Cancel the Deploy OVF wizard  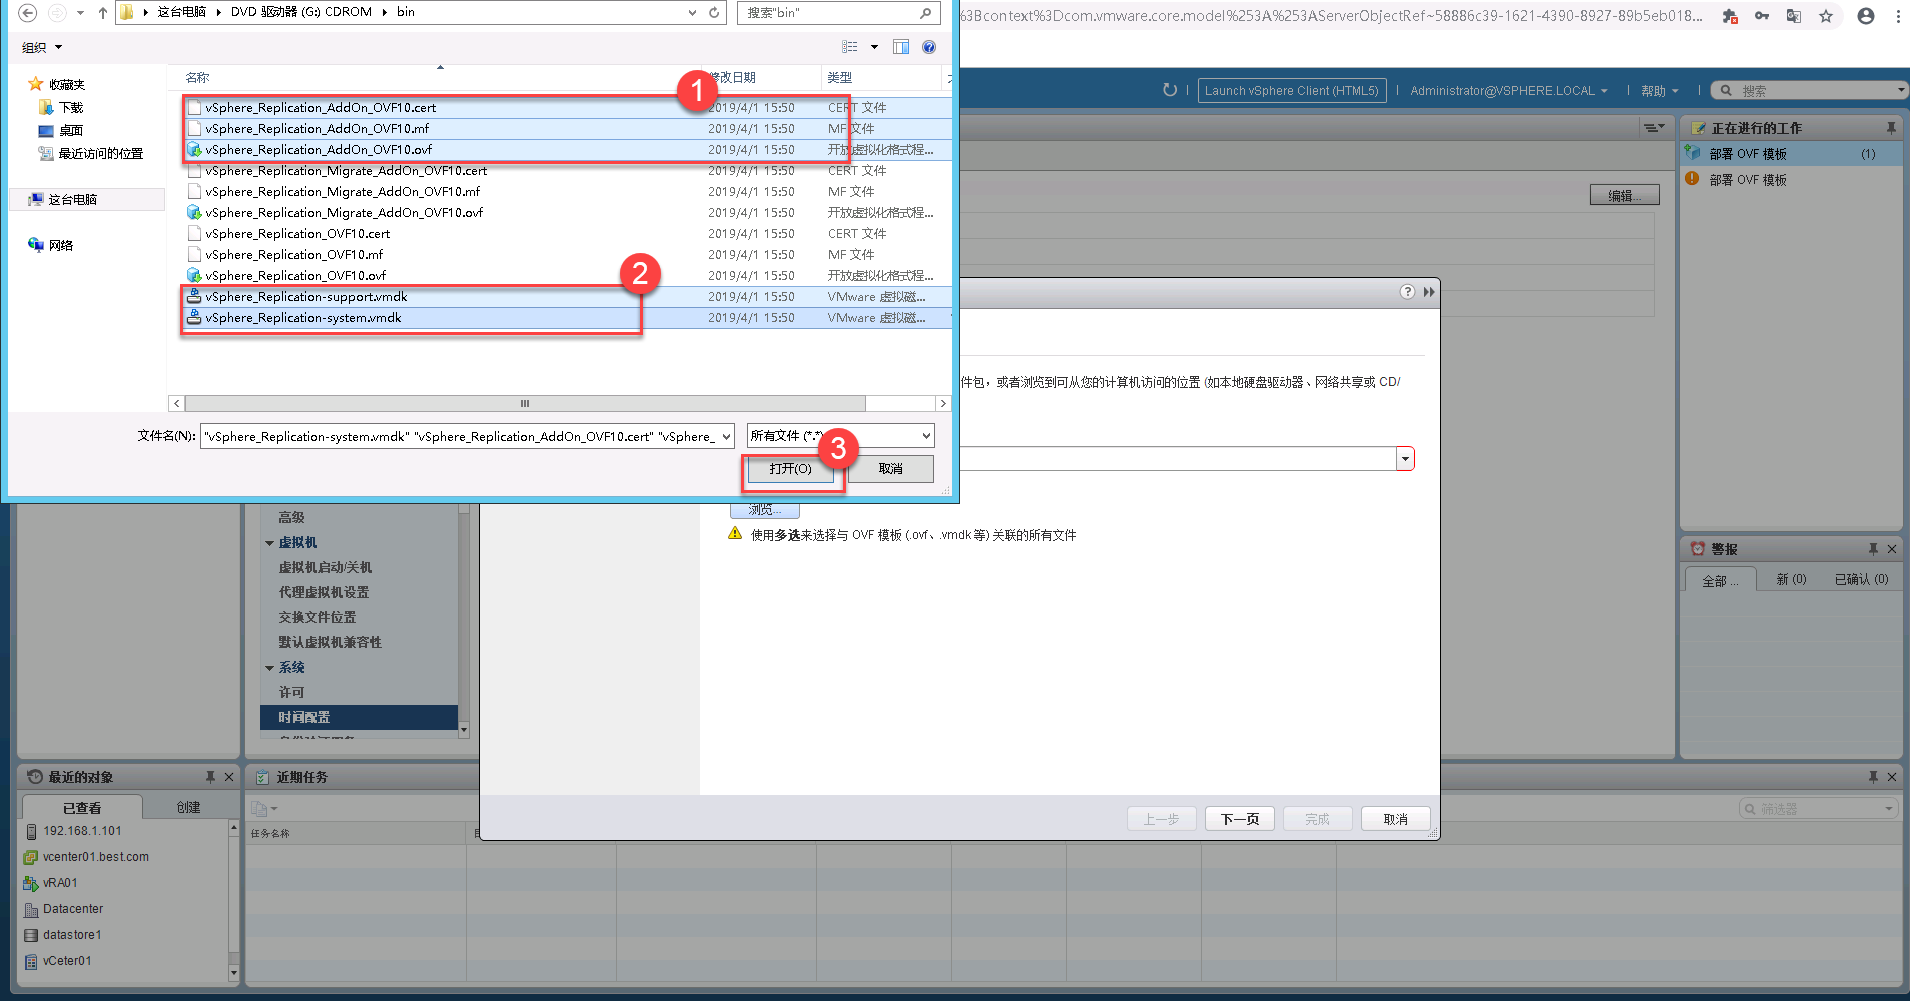(1395, 819)
